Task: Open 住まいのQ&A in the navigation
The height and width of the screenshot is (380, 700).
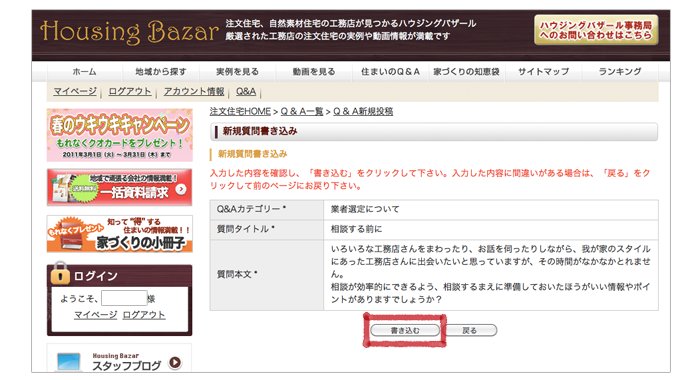Action: pos(390,71)
